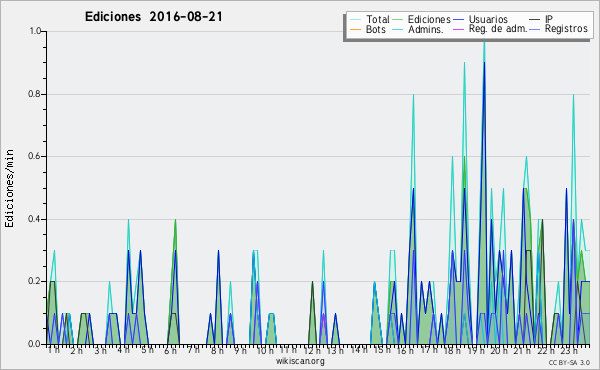Click the 0.0 y-axis tick label

[x=35, y=344]
